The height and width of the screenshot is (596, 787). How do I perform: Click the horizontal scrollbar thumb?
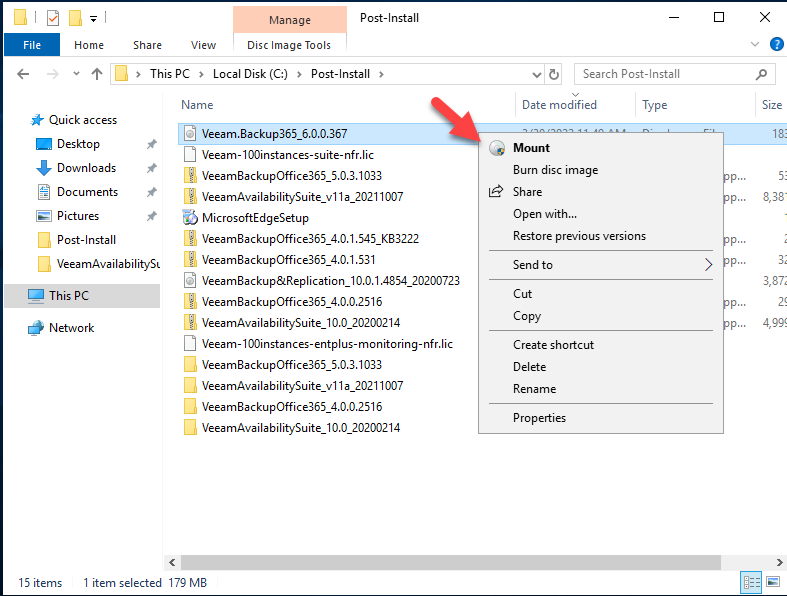pos(451,562)
